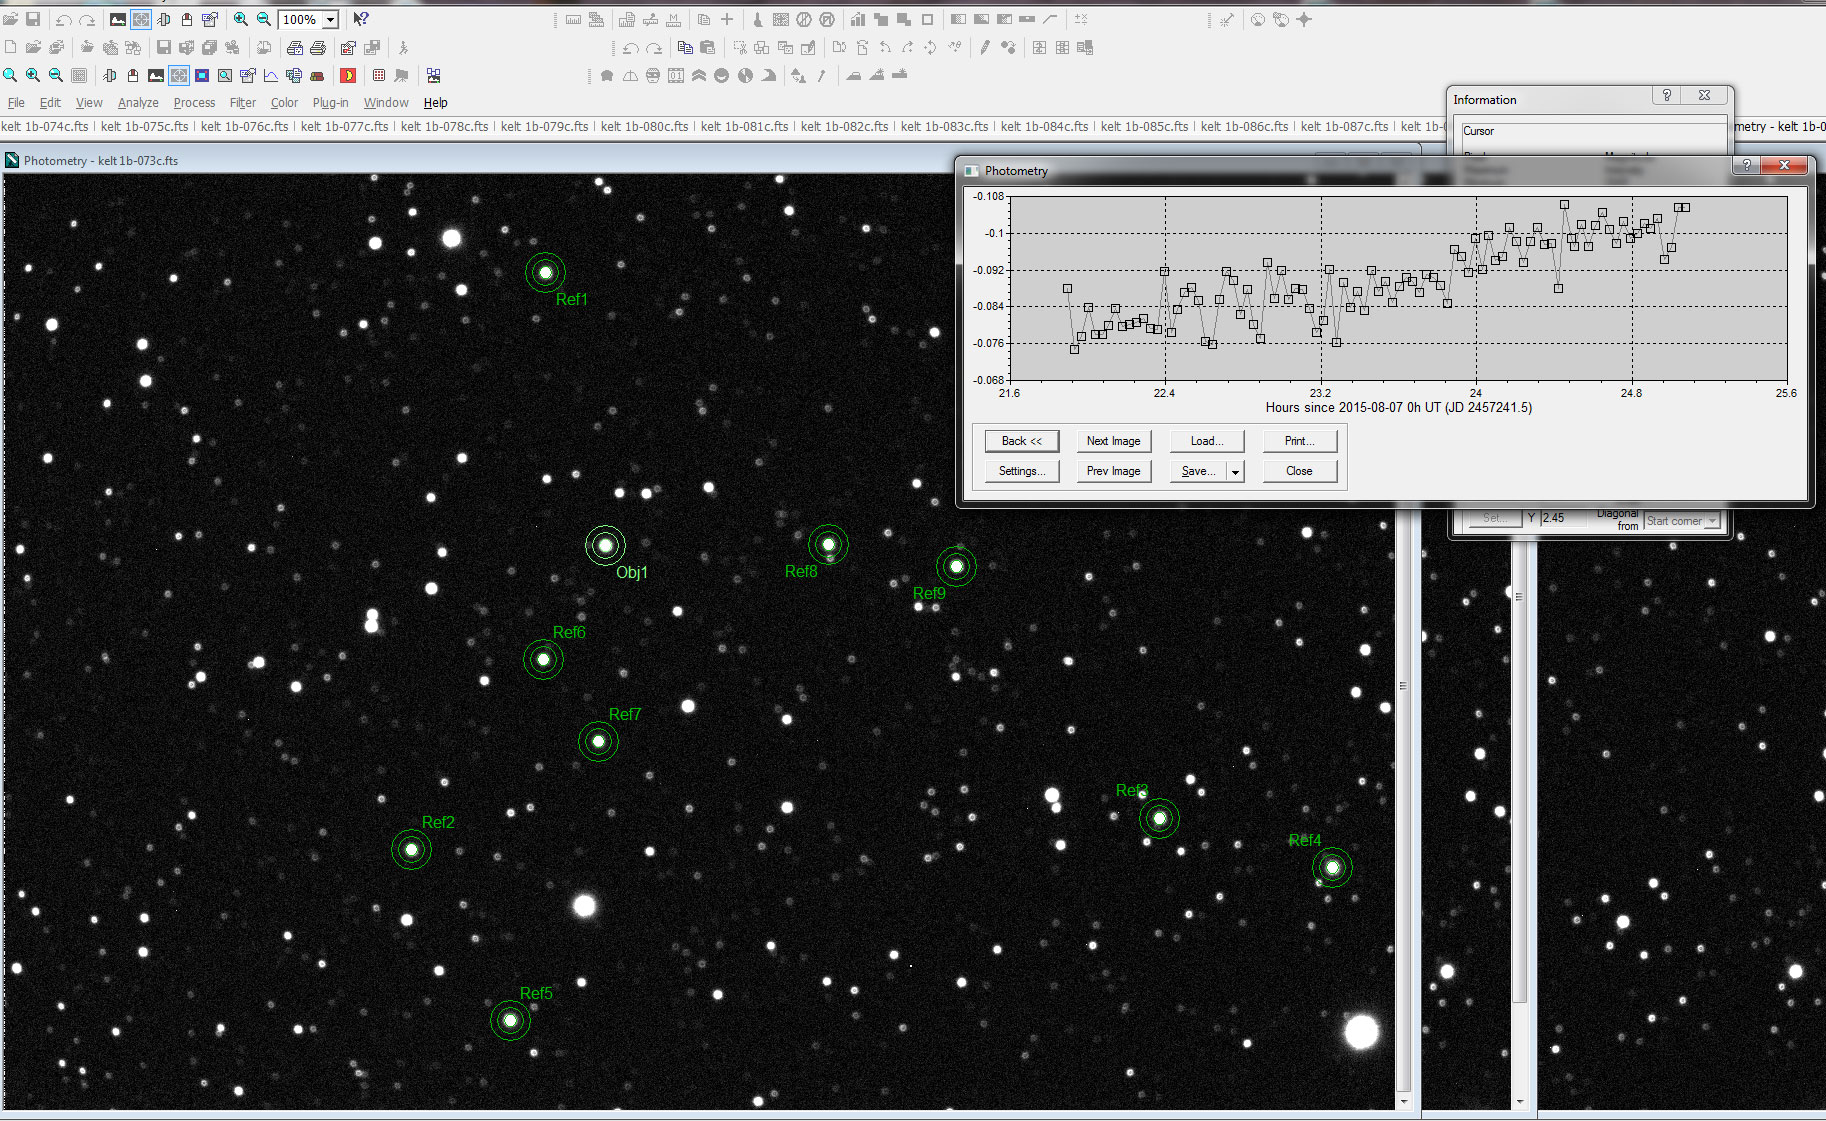
Task: Open the Analyze menu
Action: tap(138, 103)
